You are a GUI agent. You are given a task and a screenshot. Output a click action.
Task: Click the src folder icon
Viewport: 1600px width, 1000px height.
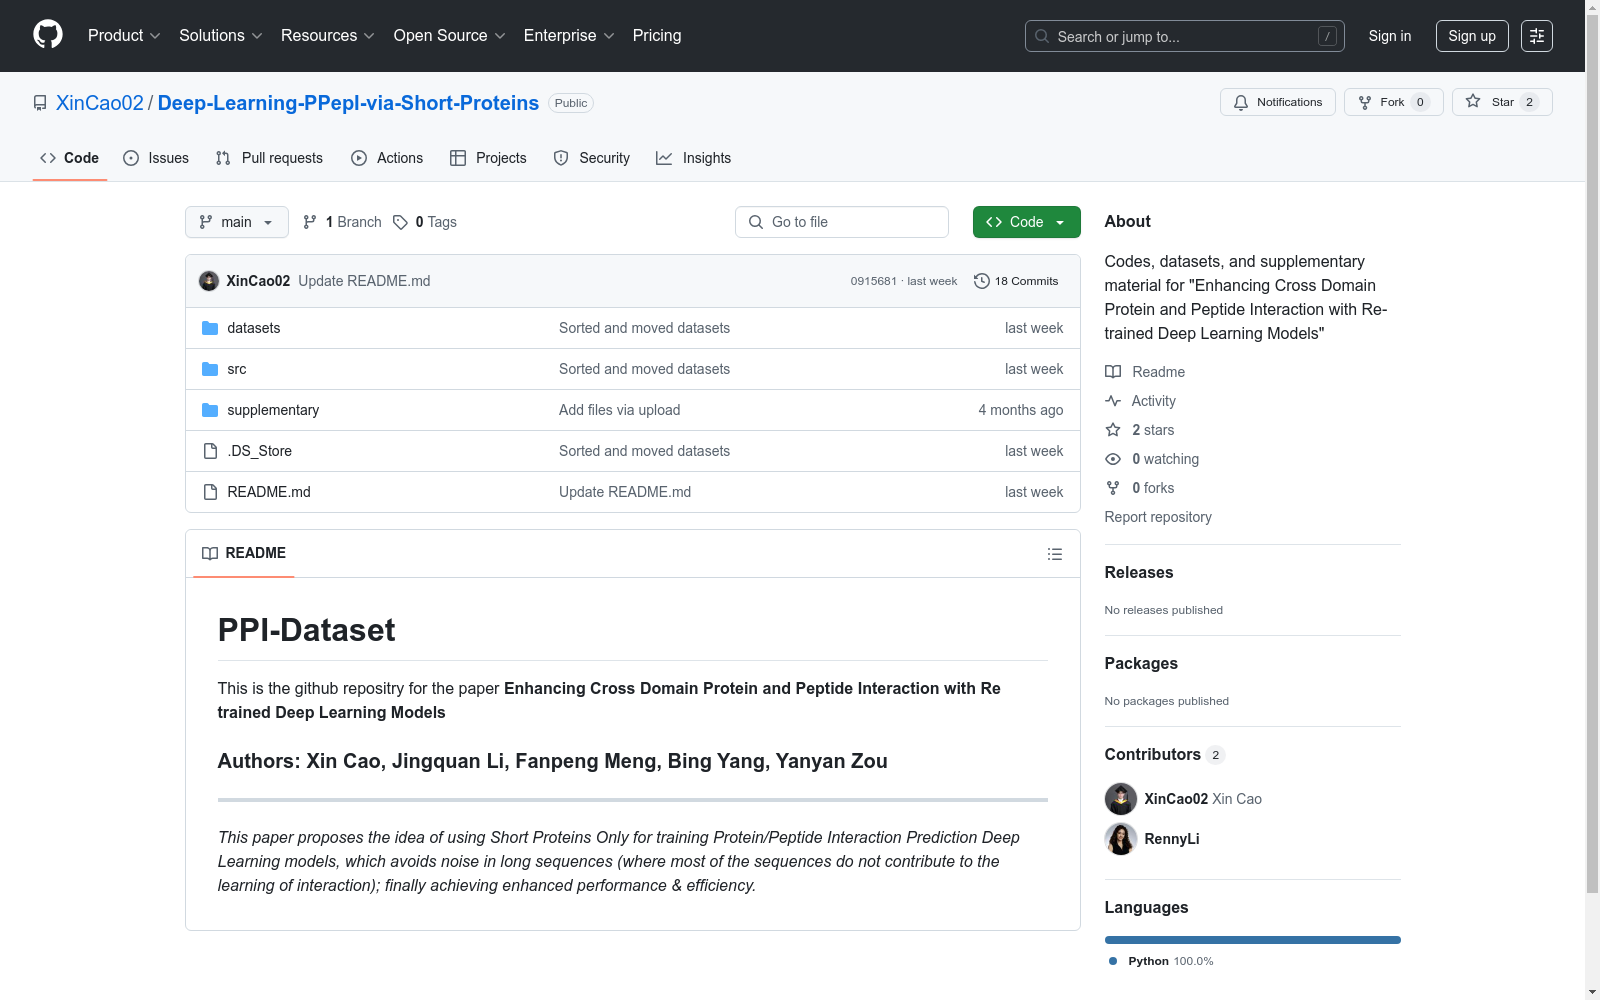coord(210,369)
